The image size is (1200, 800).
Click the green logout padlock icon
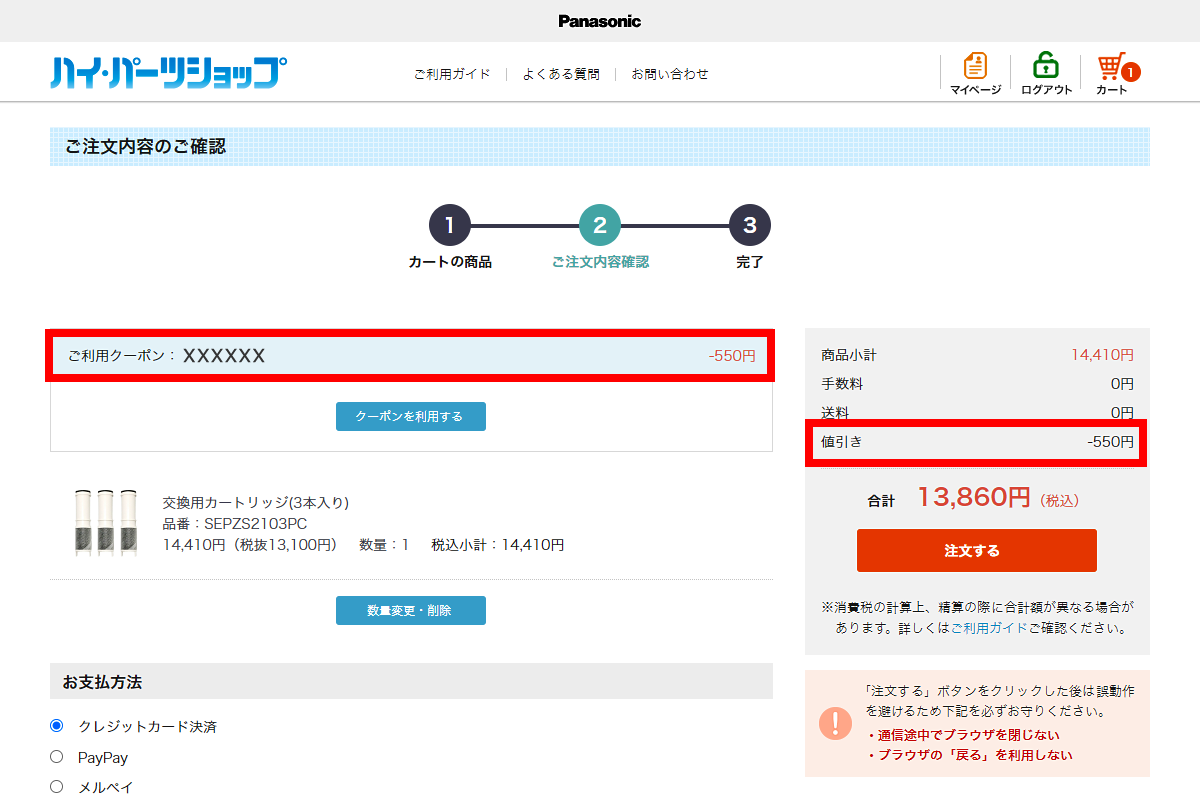point(1046,67)
